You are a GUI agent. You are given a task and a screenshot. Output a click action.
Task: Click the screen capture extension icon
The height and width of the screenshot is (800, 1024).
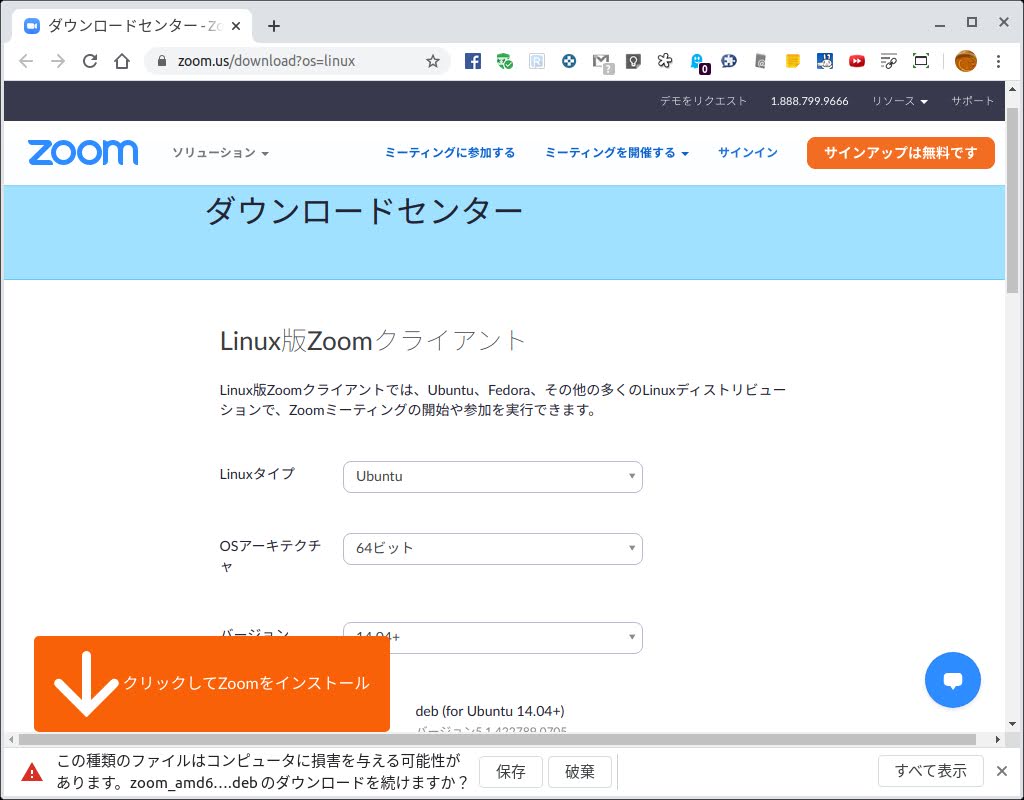[921, 61]
